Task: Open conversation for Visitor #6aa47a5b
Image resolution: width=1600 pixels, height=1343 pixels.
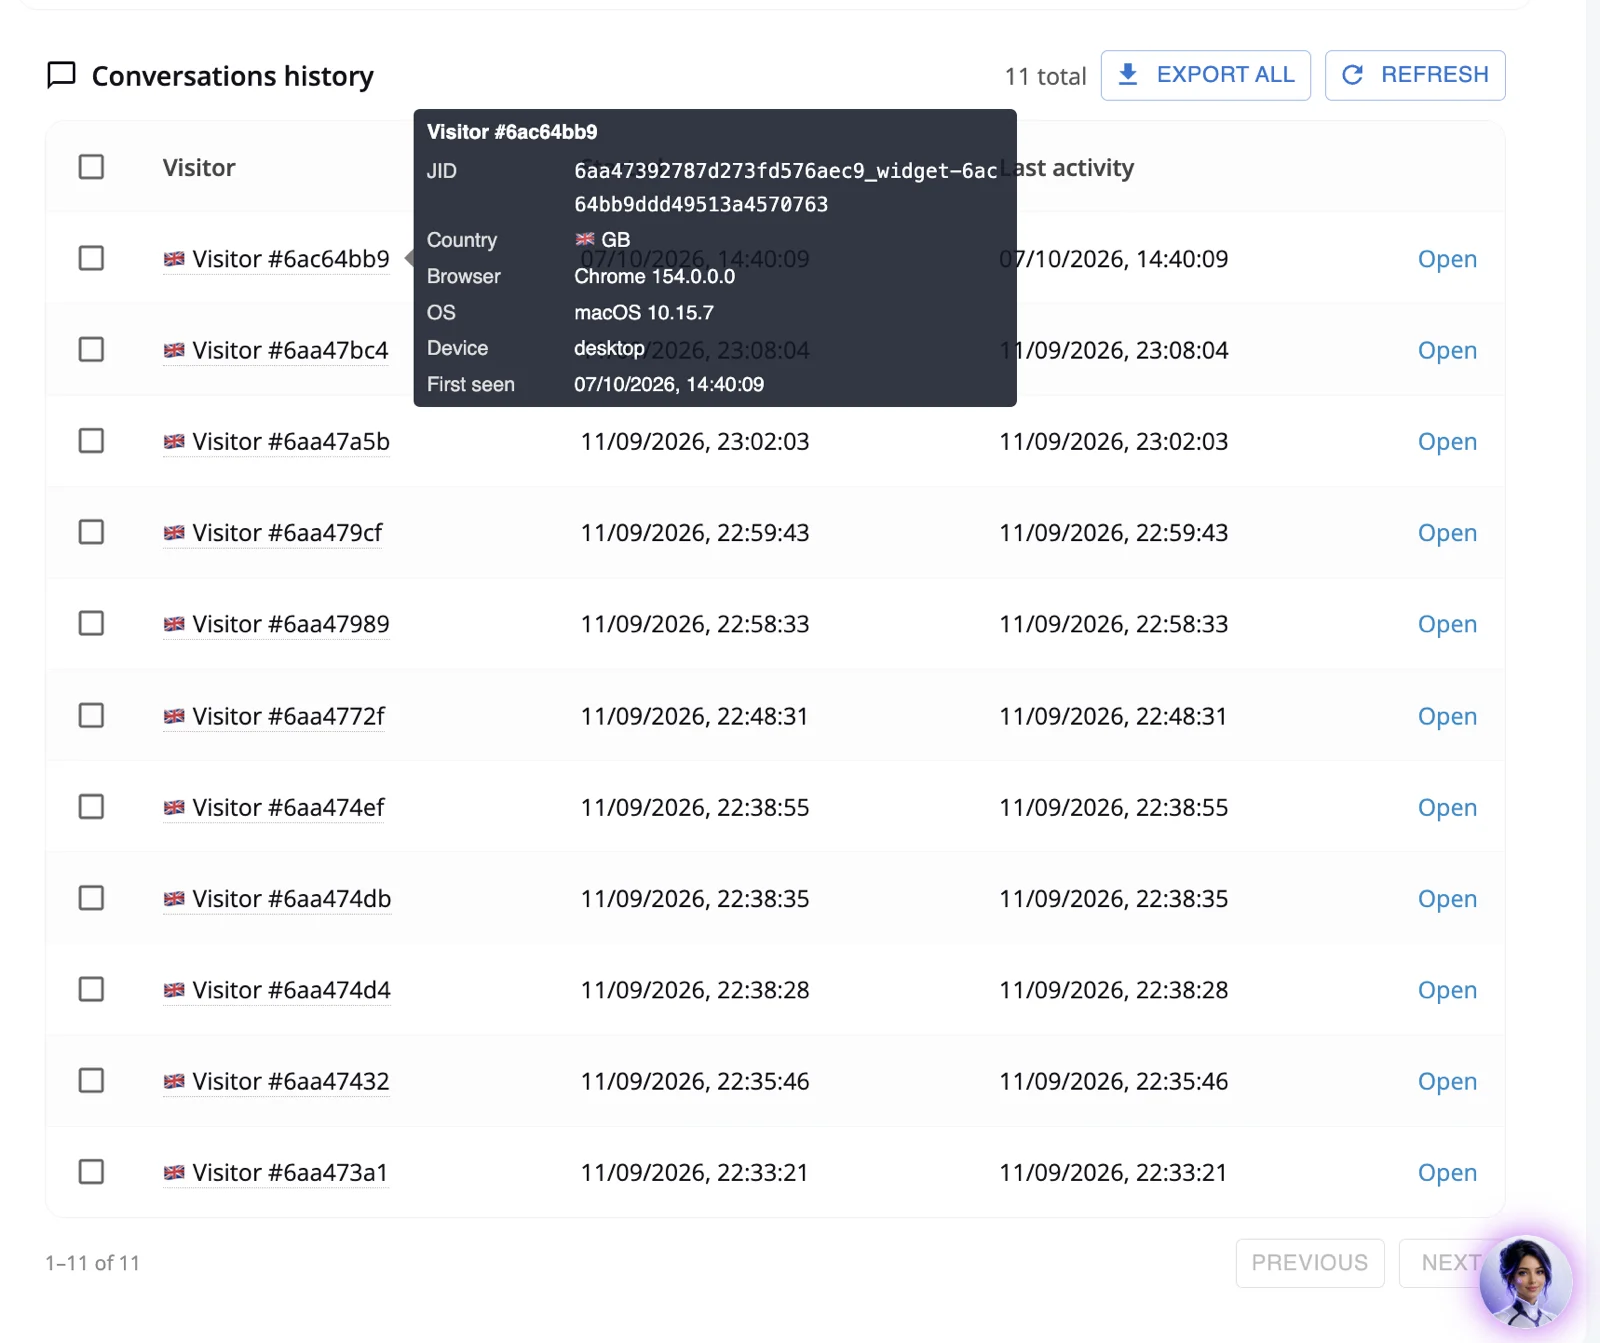Action: click(1447, 442)
